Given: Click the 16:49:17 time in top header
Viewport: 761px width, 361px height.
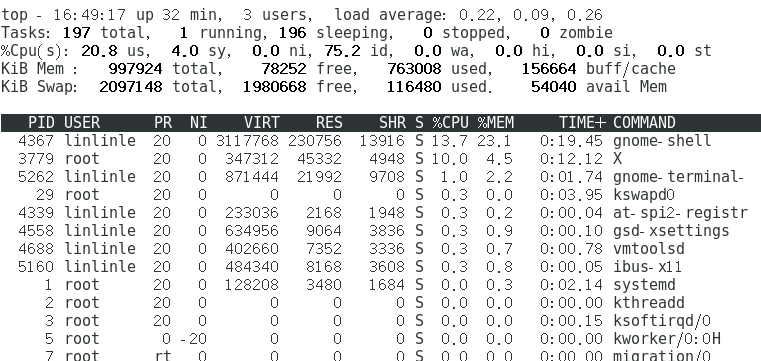Looking at the screenshot, I should 89,15.
